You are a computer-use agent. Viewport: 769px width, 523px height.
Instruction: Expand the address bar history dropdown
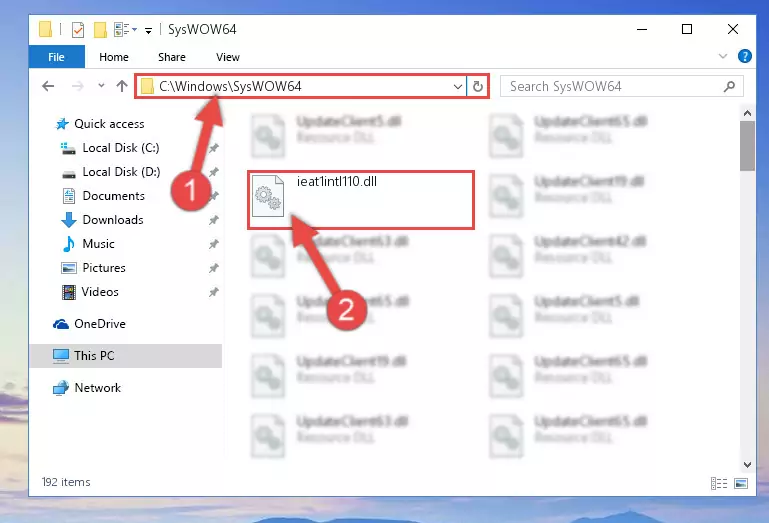pos(458,87)
